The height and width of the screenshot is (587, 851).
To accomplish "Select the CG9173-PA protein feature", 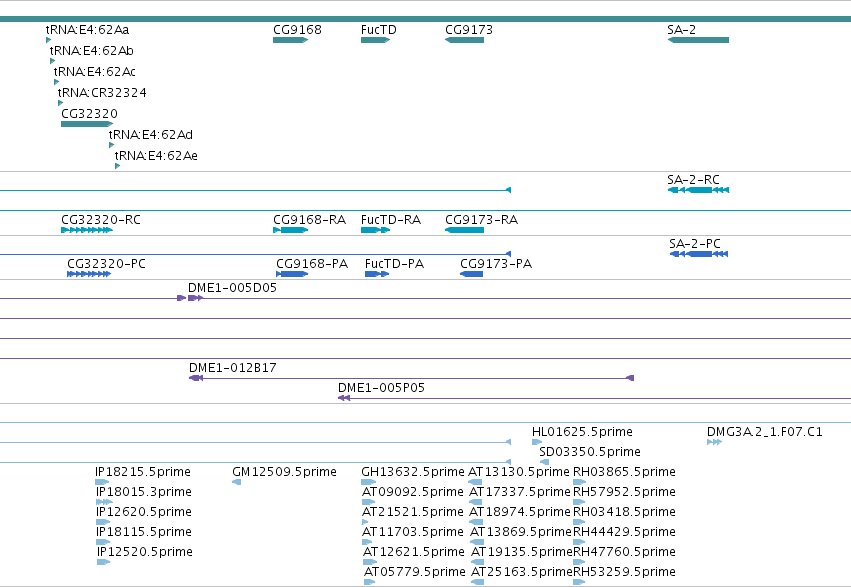I will point(471,274).
